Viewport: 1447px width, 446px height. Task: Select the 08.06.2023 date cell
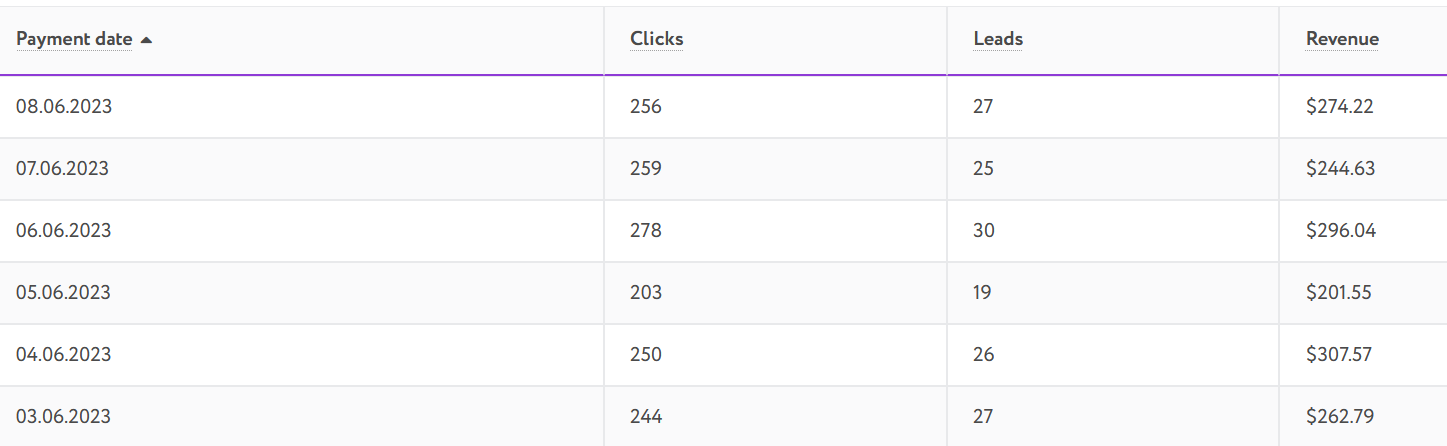pyautogui.click(x=64, y=106)
